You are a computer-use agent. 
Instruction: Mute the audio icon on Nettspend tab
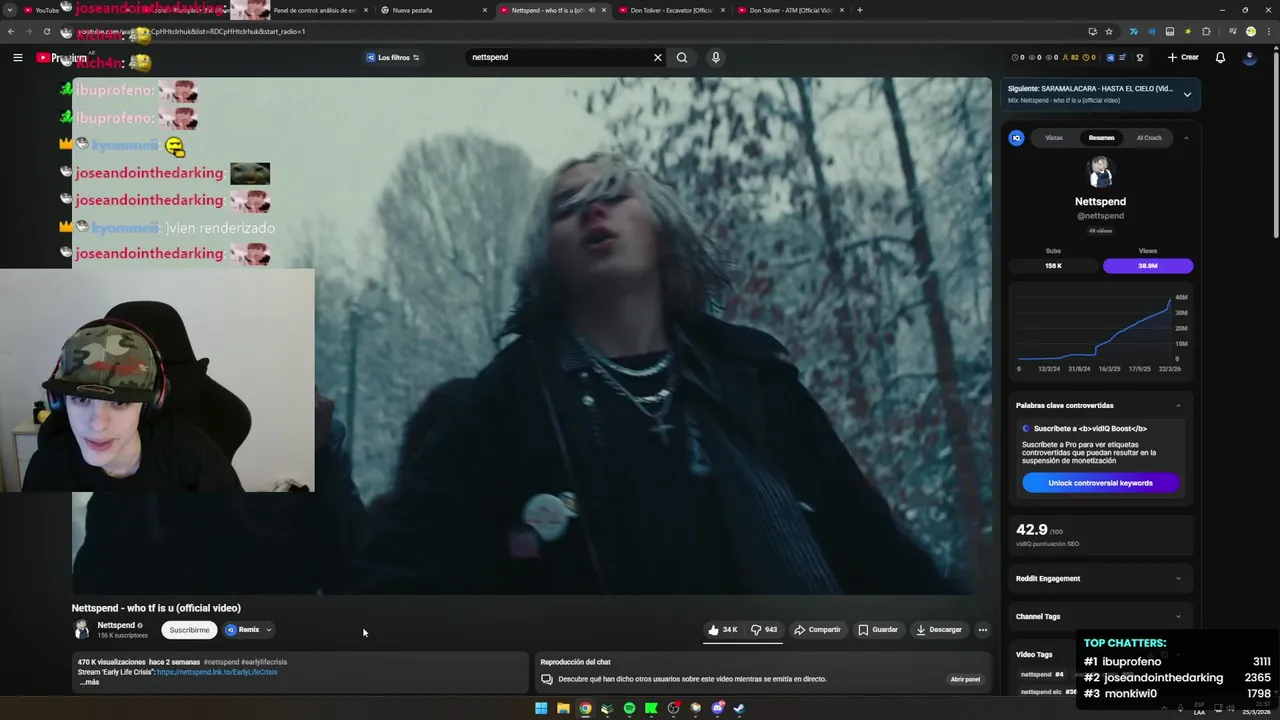click(x=591, y=10)
